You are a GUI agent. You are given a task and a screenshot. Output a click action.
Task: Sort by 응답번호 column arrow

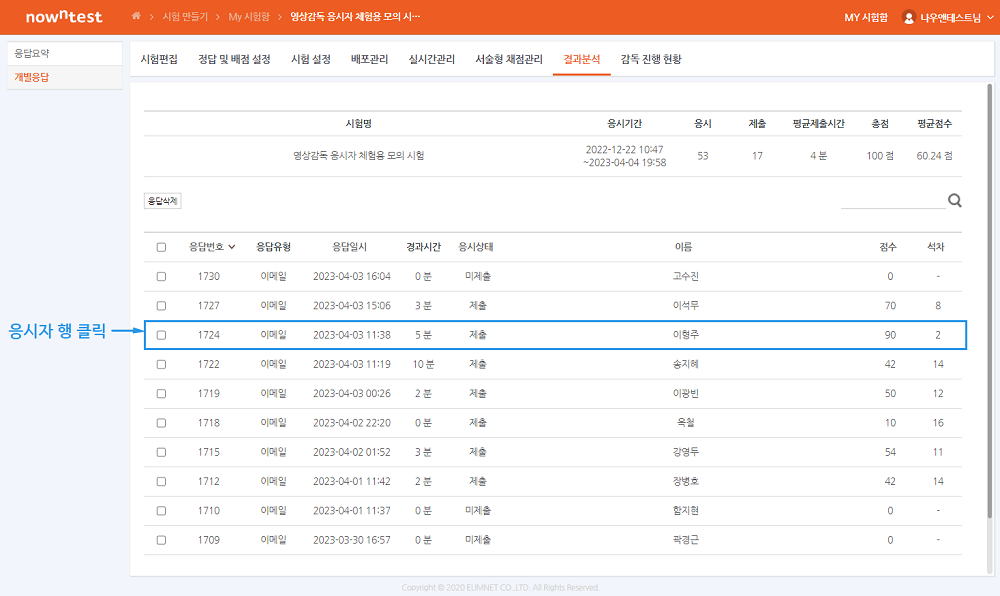click(232, 247)
